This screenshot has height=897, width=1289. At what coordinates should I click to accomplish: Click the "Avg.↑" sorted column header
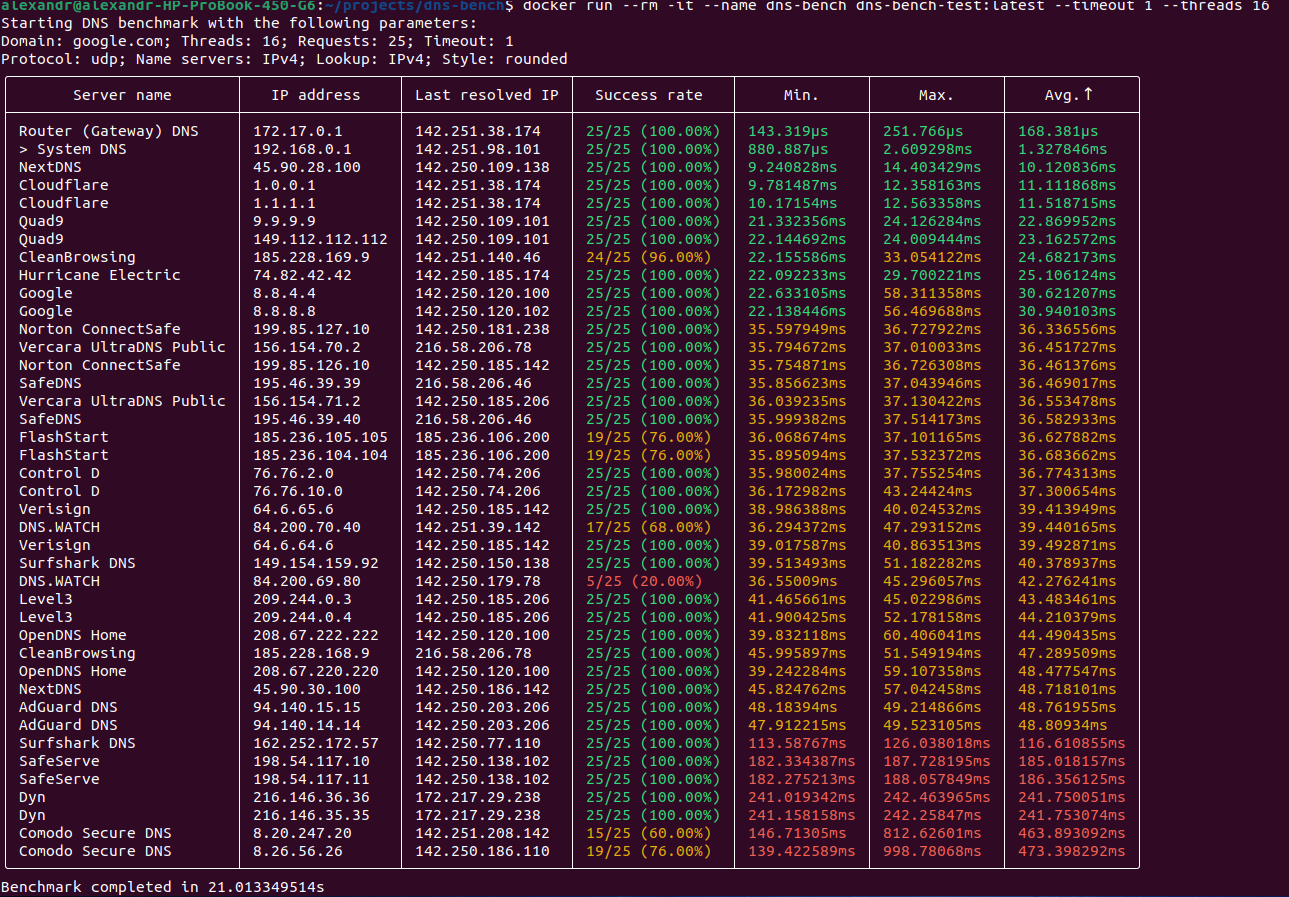tap(1068, 95)
